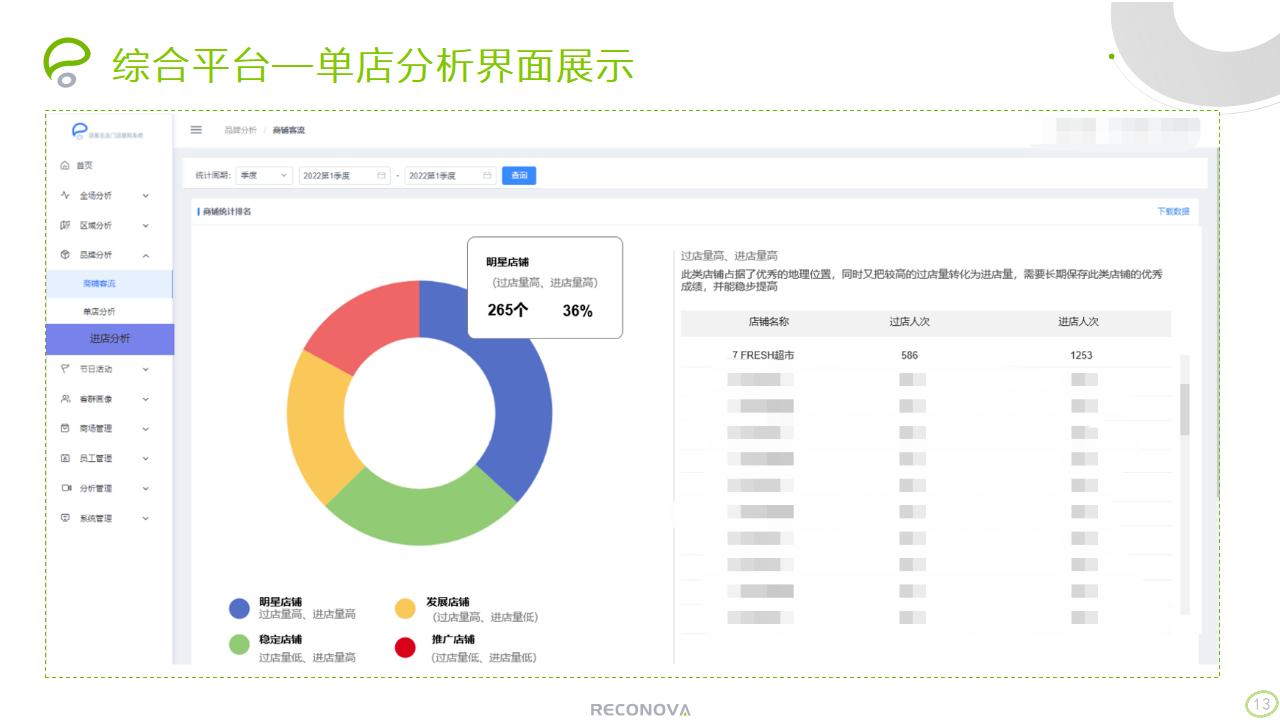Click the 下载数据 download link
This screenshot has height=720, width=1280.
1172,212
